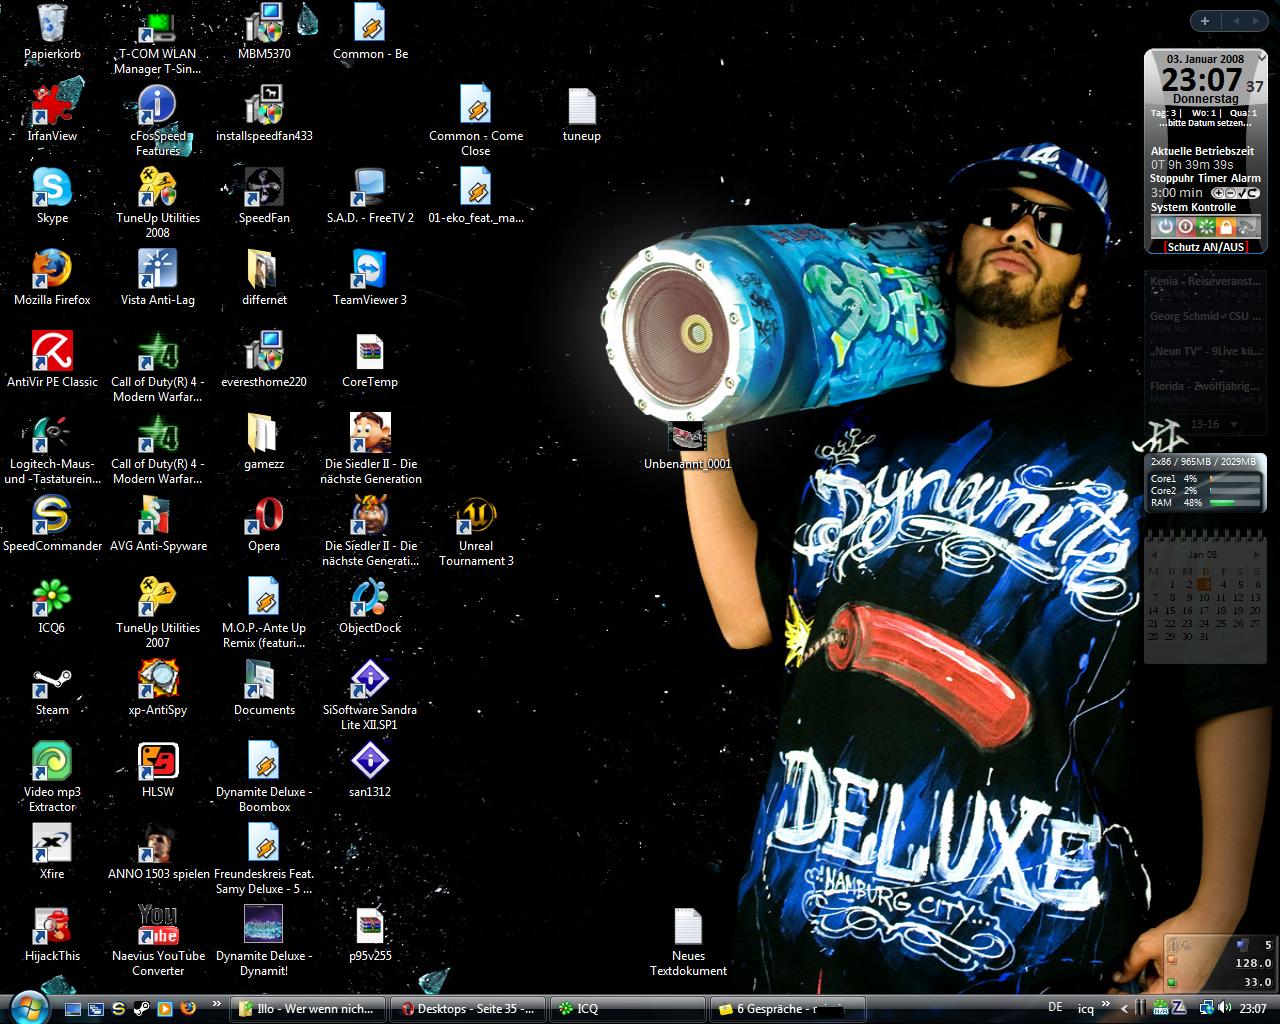Click the orange lock system control icon

(1226, 226)
